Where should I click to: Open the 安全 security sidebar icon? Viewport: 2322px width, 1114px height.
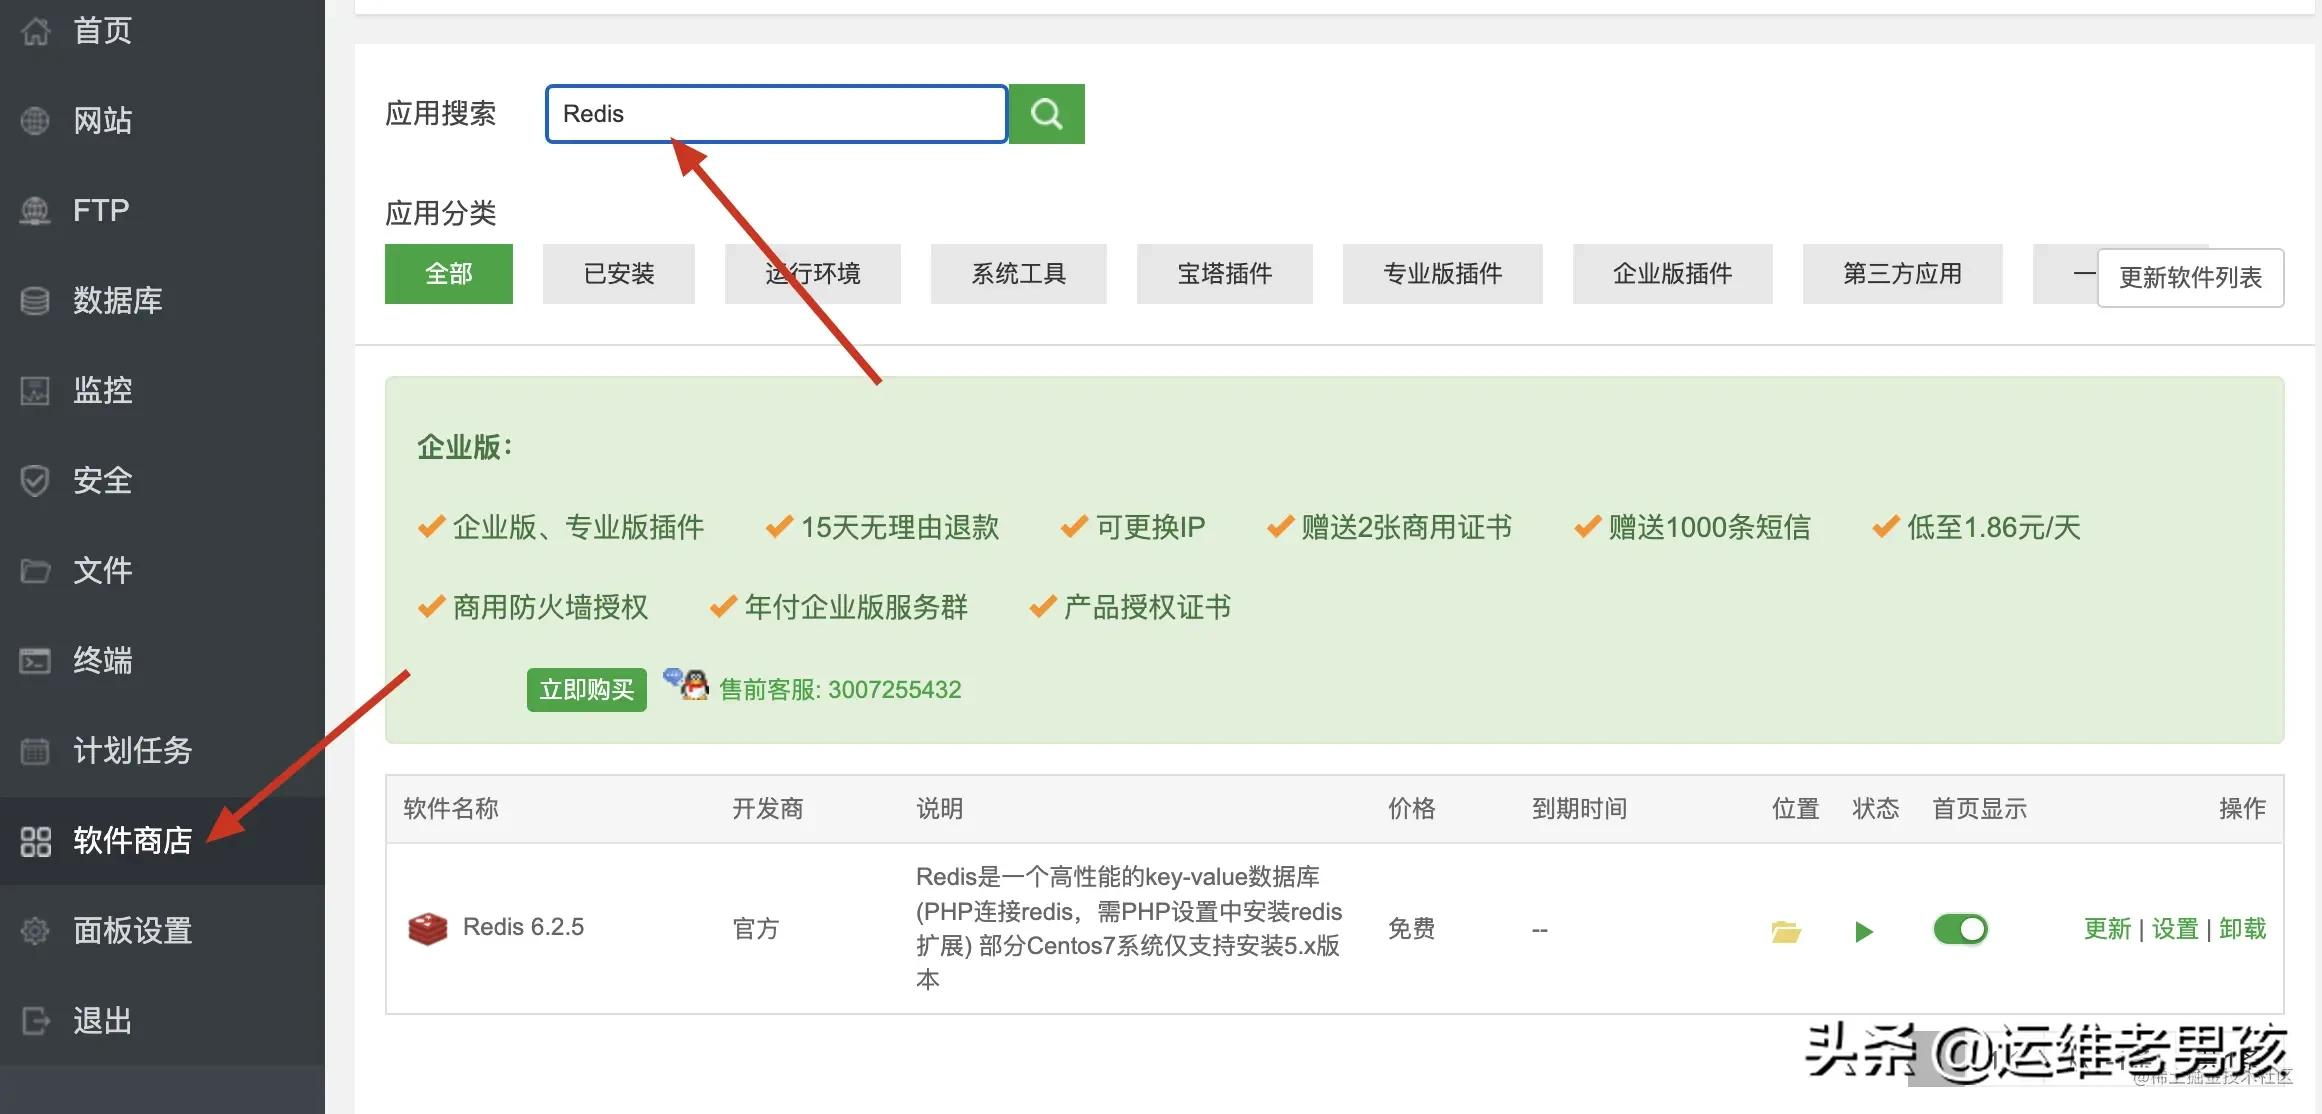[35, 480]
